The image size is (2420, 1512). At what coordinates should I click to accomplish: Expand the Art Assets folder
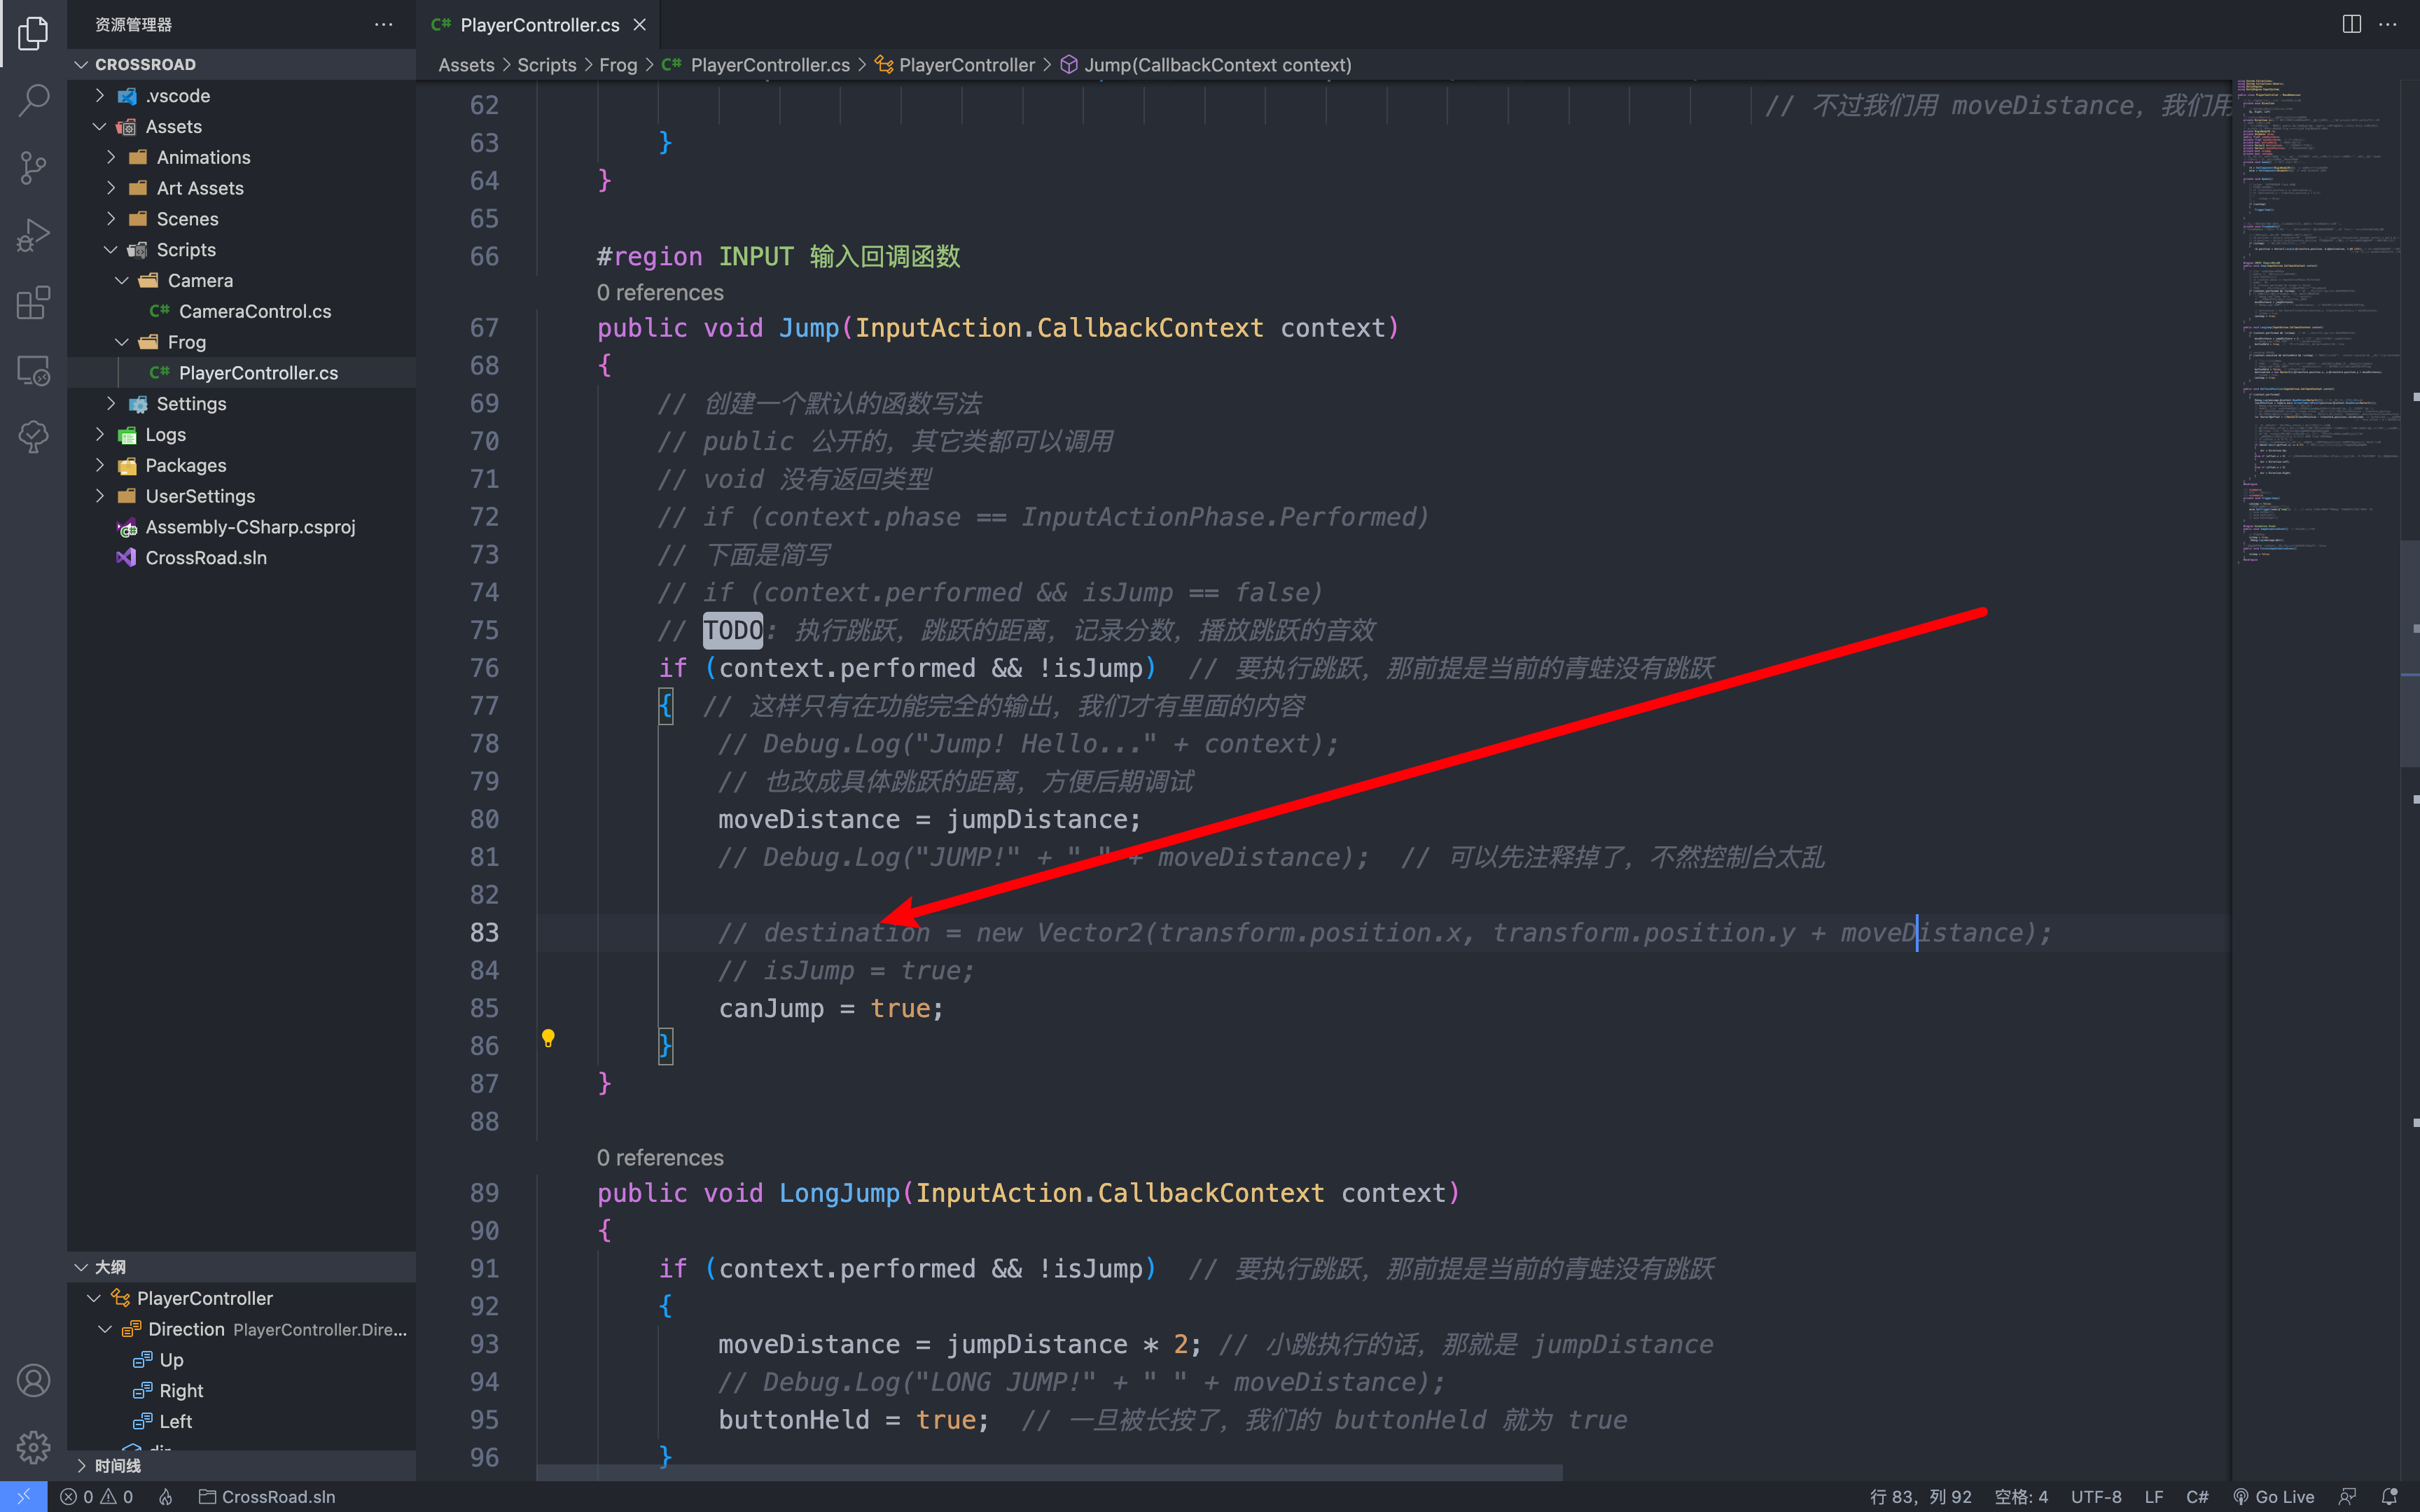tap(241, 188)
